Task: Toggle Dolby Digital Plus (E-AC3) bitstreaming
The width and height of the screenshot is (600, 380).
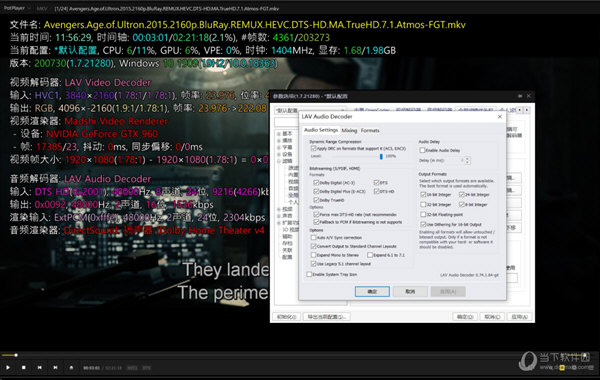Action: (x=316, y=191)
